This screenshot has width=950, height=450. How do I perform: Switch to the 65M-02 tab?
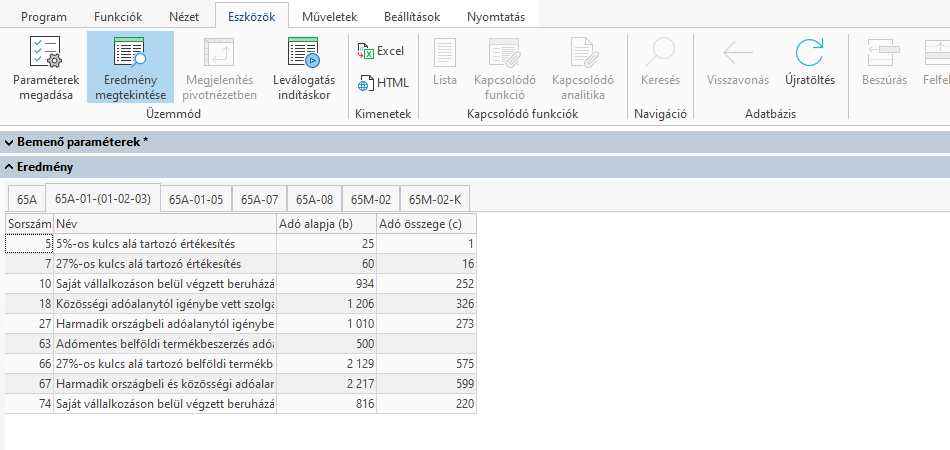point(371,199)
